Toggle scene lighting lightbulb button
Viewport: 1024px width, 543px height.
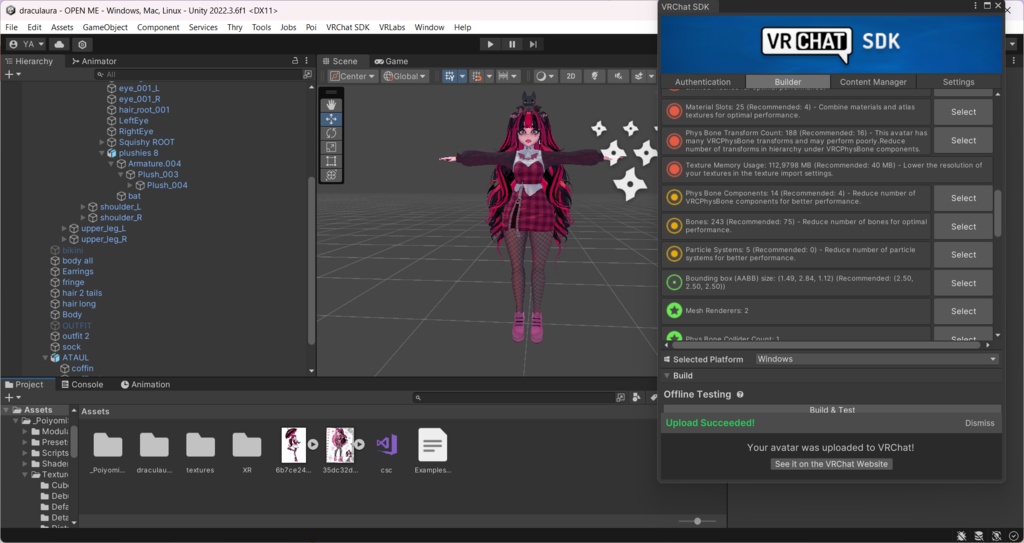[x=594, y=76]
